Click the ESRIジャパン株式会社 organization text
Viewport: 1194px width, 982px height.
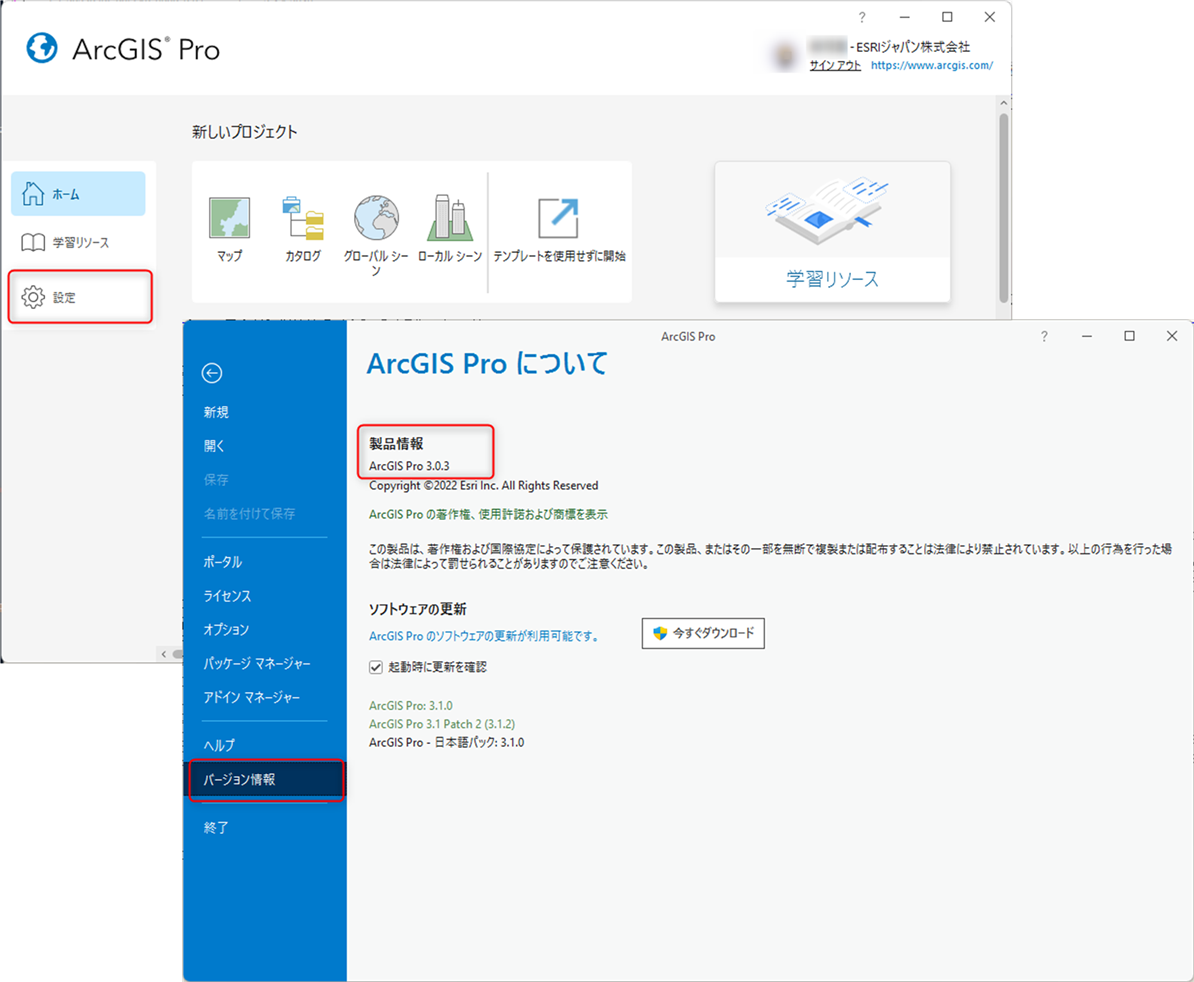point(913,47)
